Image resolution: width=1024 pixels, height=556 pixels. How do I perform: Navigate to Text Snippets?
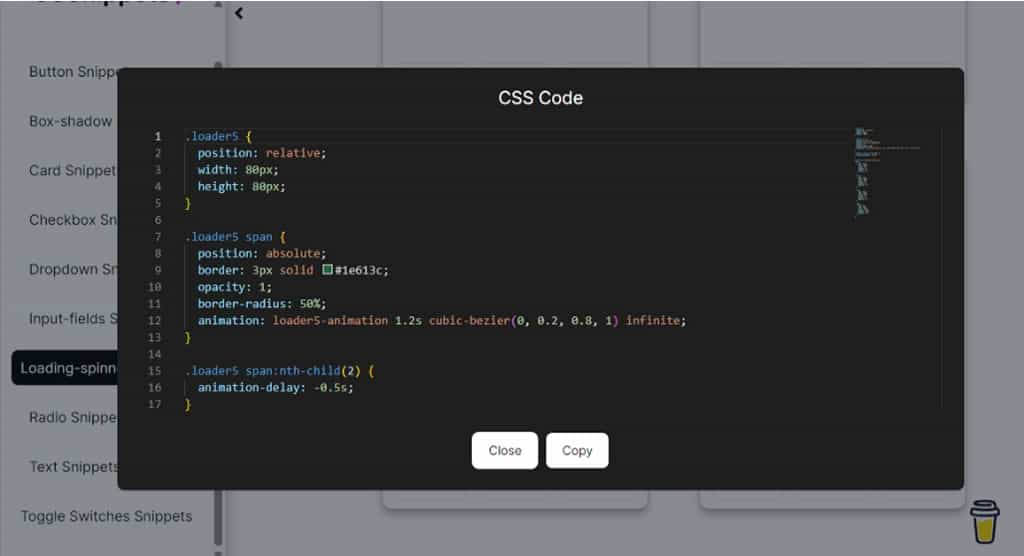(x=73, y=467)
